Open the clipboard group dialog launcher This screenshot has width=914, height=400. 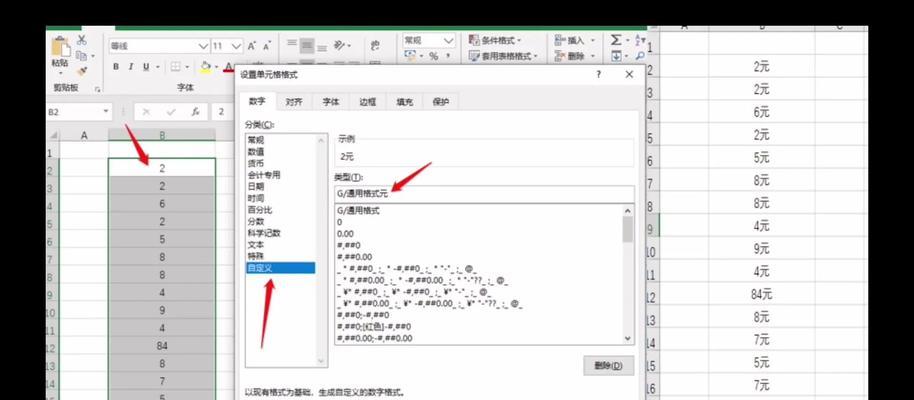point(97,89)
